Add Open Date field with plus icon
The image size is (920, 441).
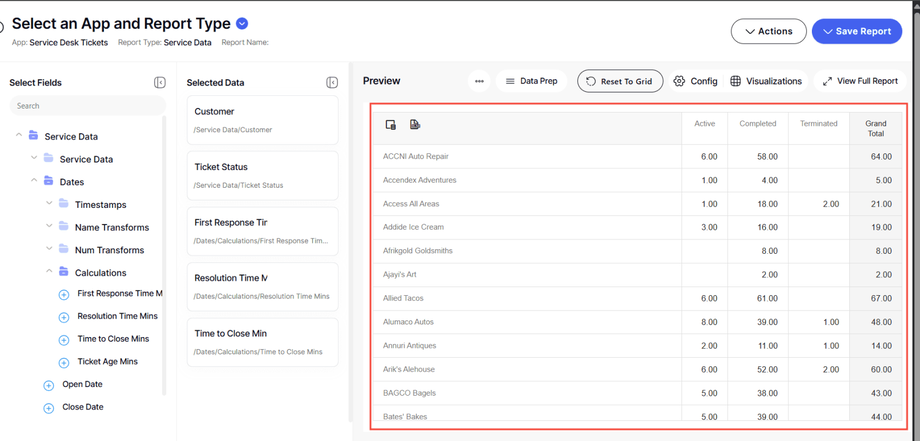(x=48, y=385)
